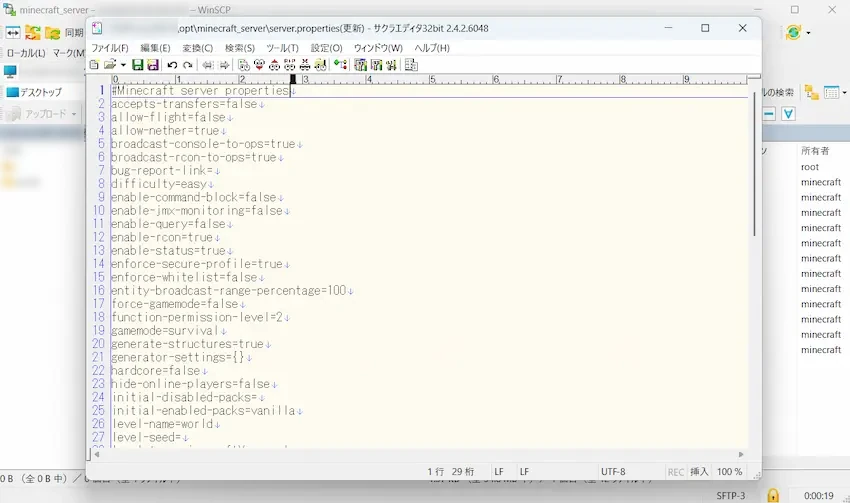Click WinSCP synchronize folders orange icon
Screen dimensions: 850x503
click(33, 33)
